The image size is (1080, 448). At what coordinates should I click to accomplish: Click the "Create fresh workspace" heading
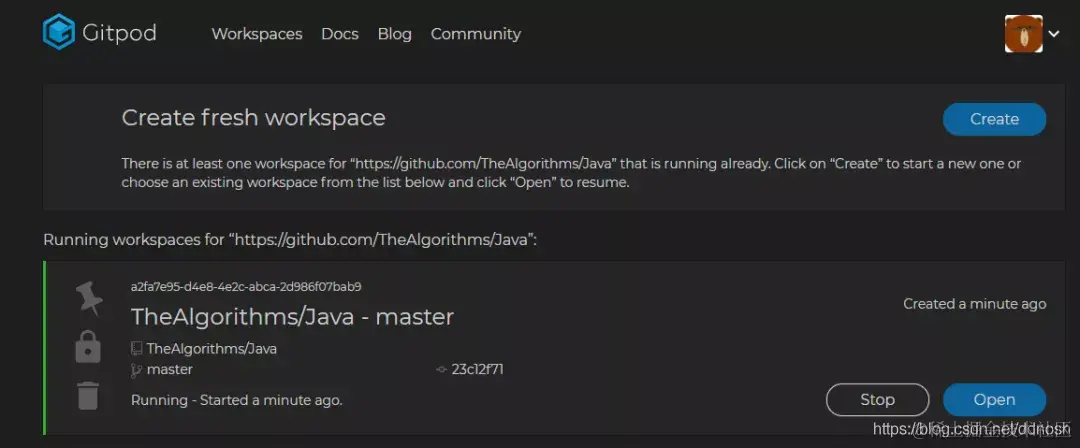(x=253, y=118)
